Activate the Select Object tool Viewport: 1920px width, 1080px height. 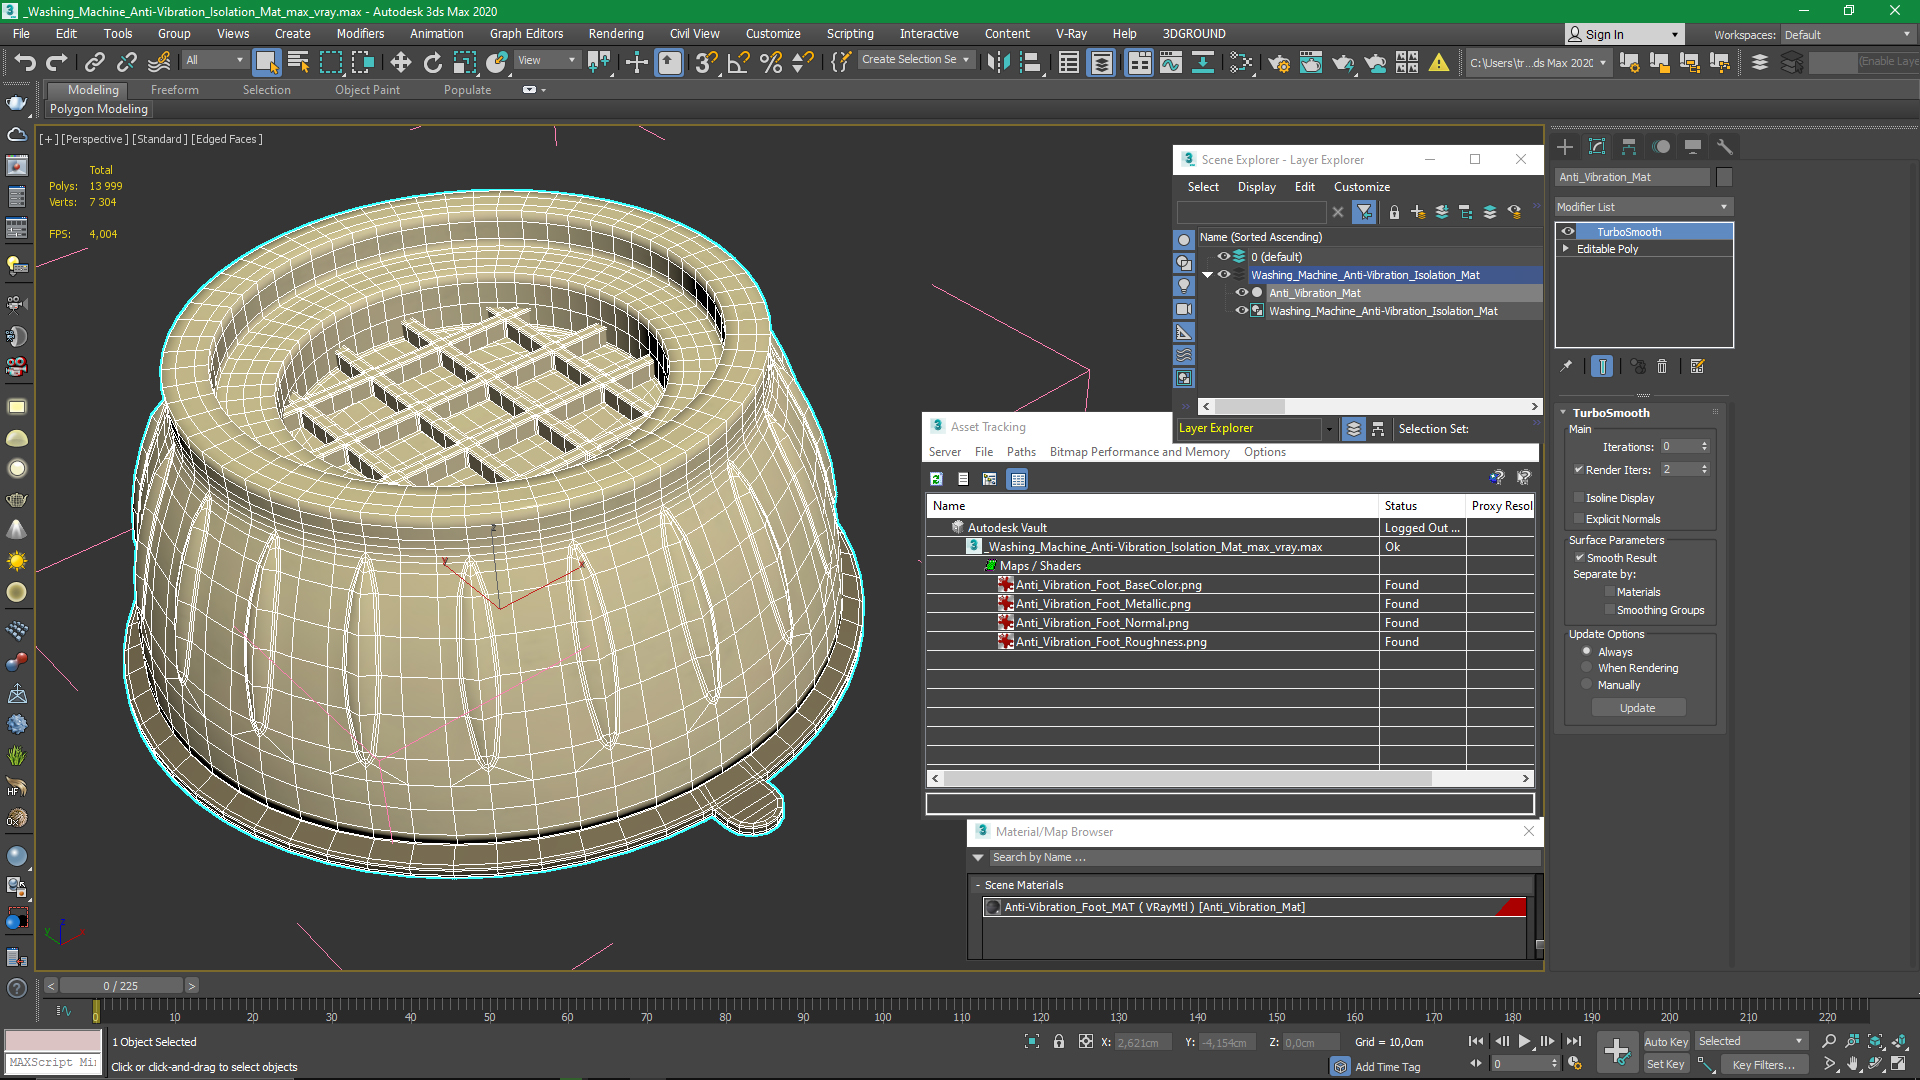click(x=266, y=62)
